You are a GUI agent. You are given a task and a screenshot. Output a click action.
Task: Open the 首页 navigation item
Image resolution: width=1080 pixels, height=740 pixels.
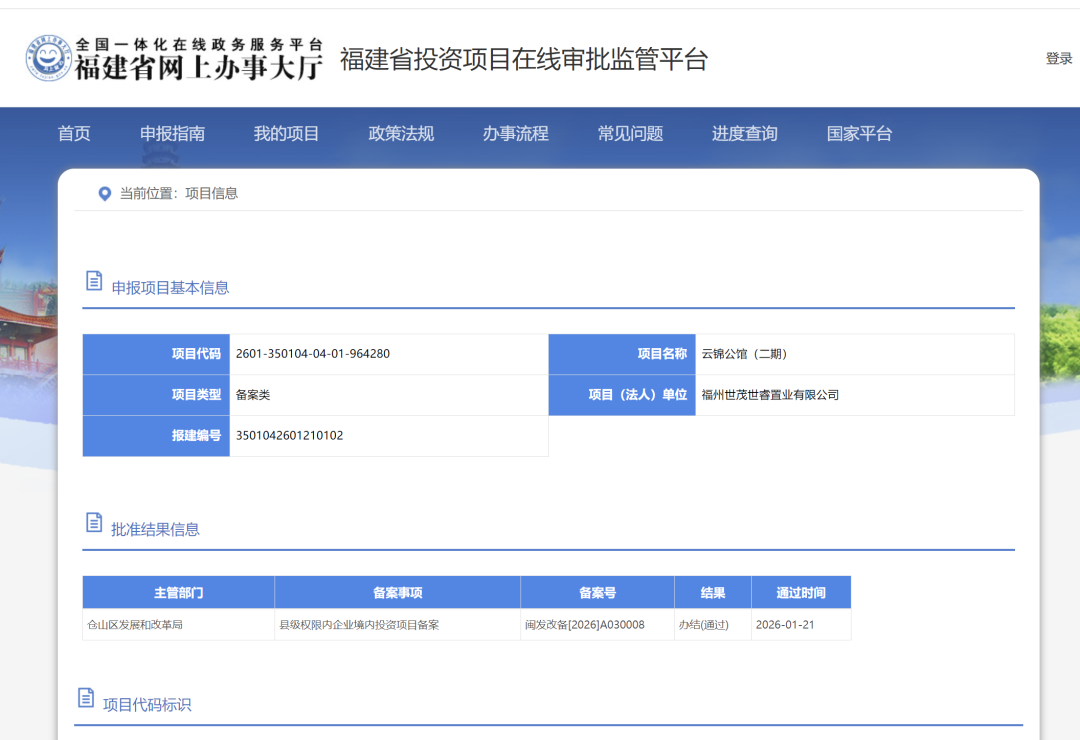point(75,133)
